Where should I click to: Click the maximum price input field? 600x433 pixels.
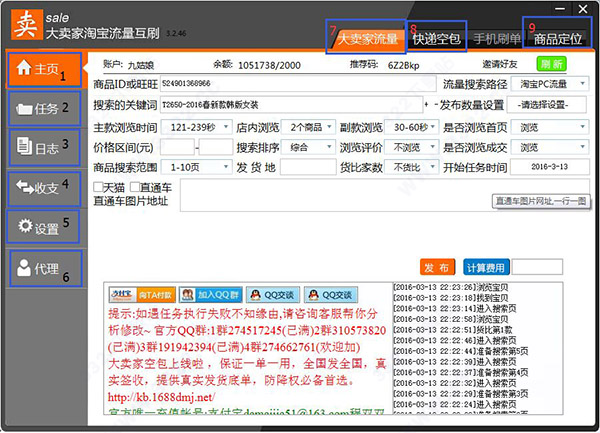(x=215, y=147)
